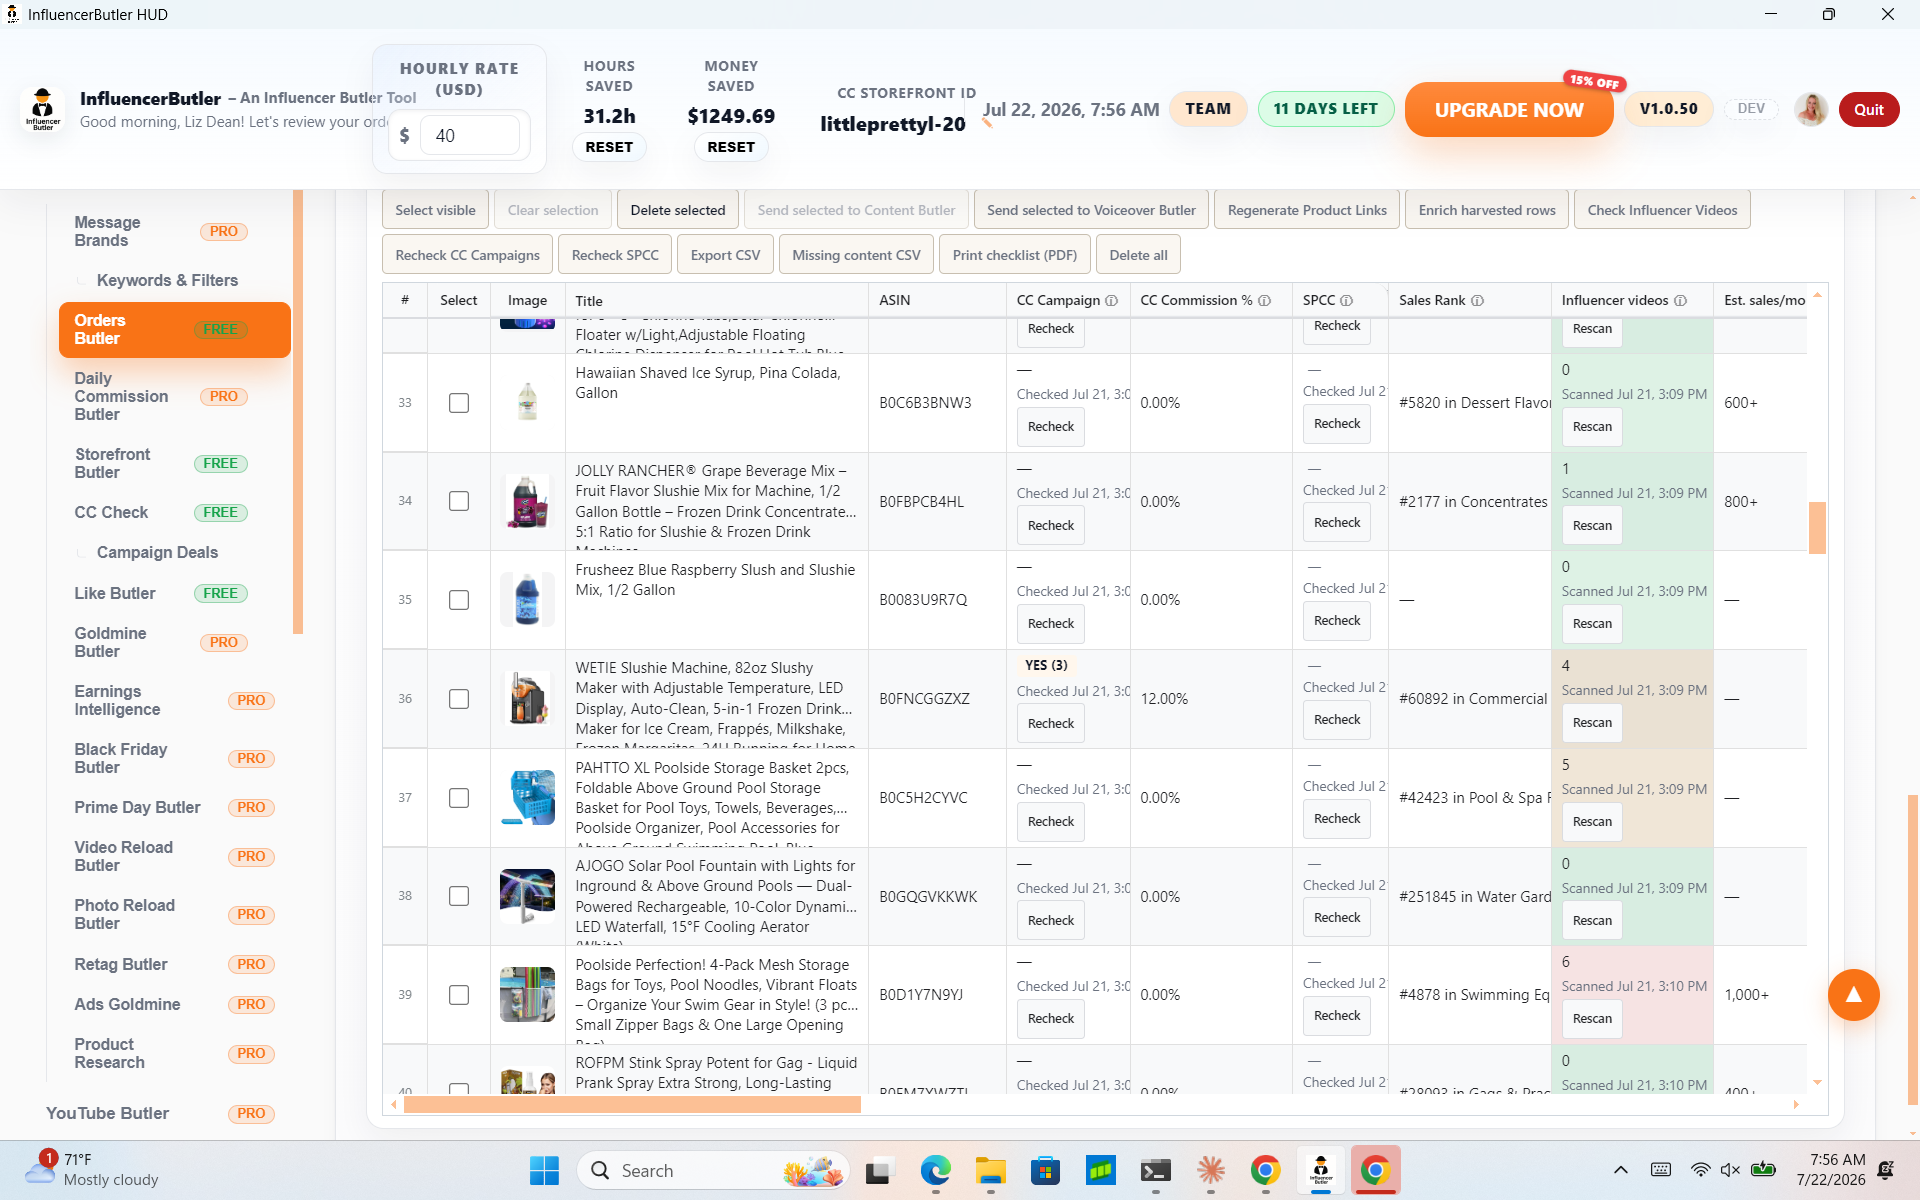1920x1200 pixels.
Task: Click the TEAM plan badge
Action: point(1208,109)
